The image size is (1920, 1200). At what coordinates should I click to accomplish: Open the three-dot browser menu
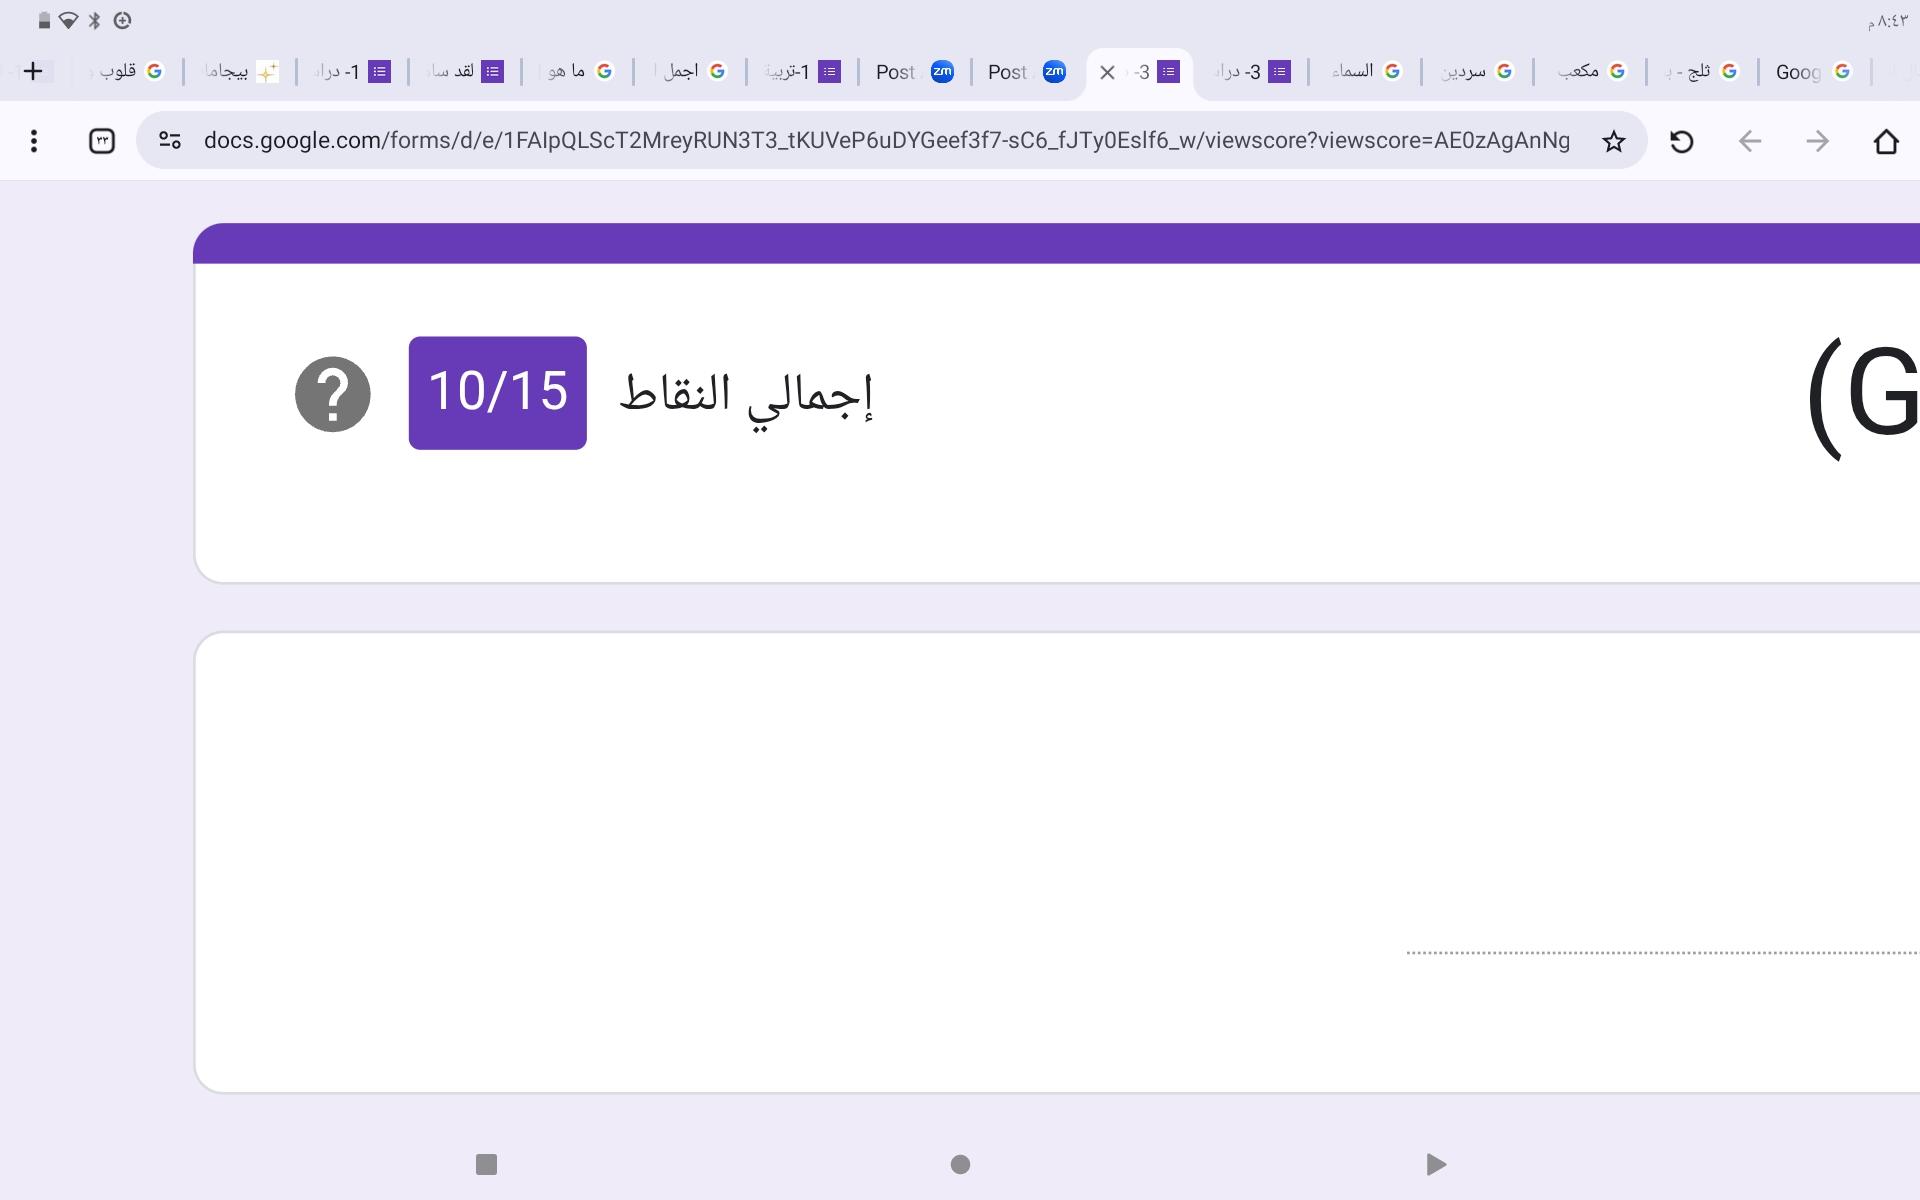(x=34, y=142)
